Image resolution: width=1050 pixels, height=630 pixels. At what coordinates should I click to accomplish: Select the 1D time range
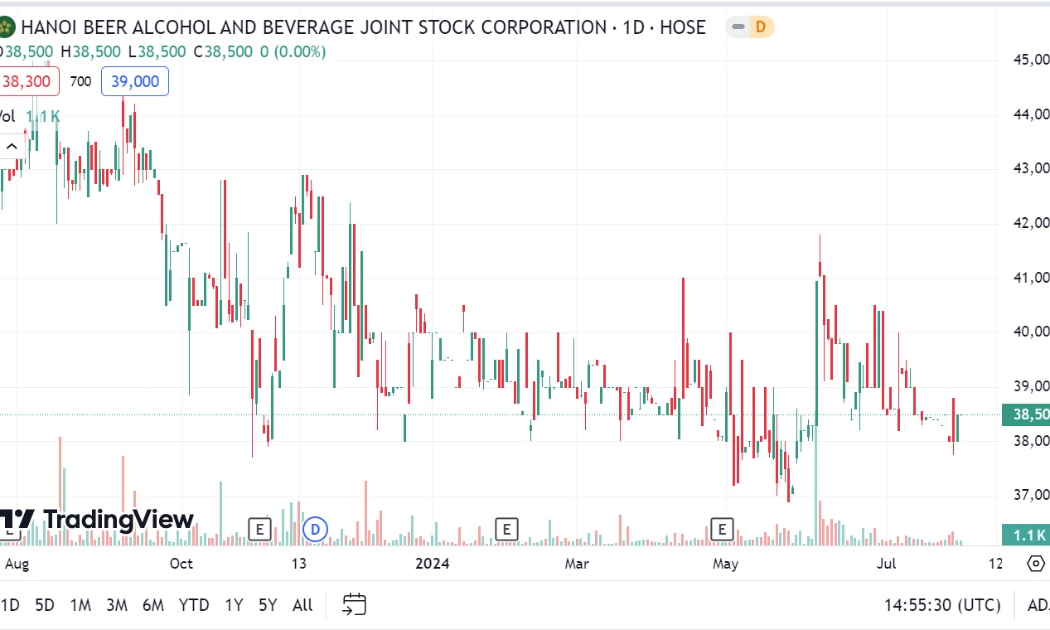9,605
